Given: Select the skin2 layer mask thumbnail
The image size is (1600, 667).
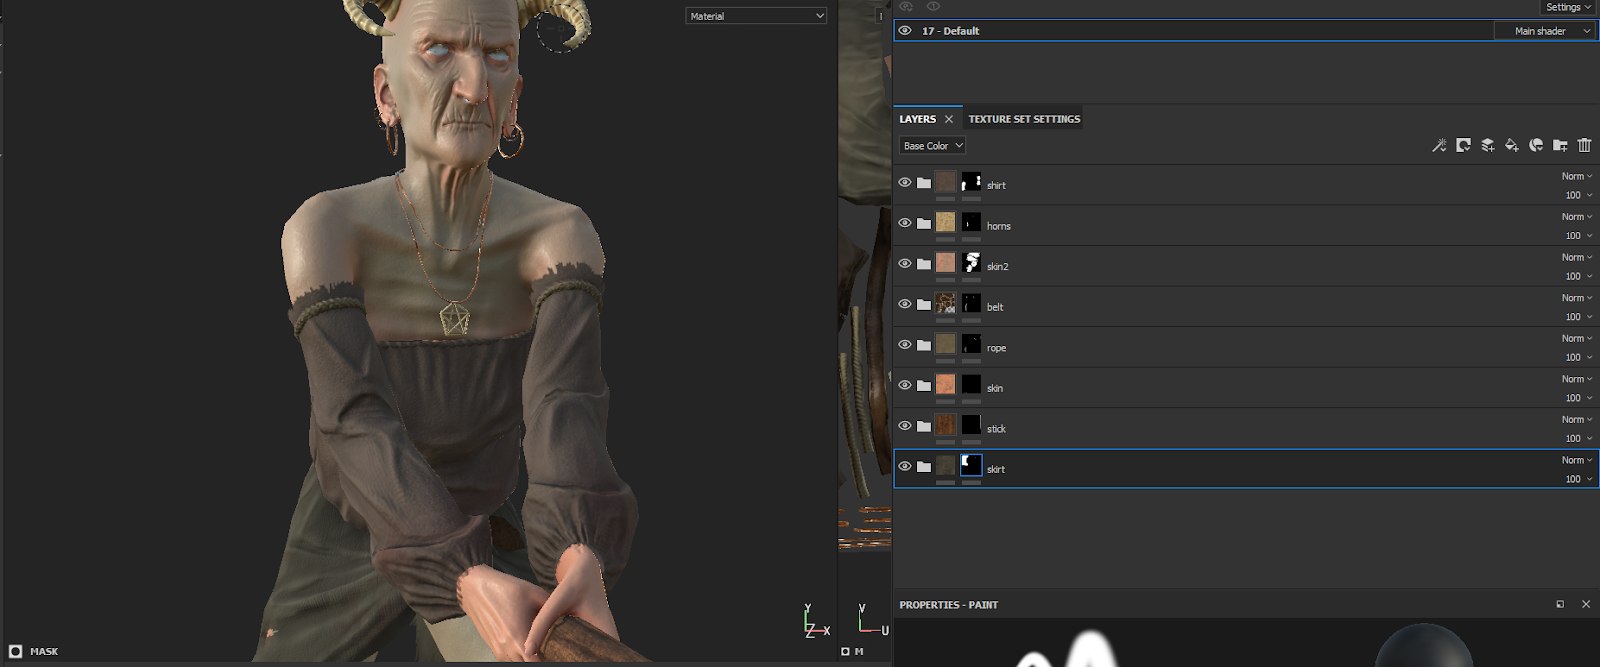Looking at the screenshot, I should [x=971, y=263].
